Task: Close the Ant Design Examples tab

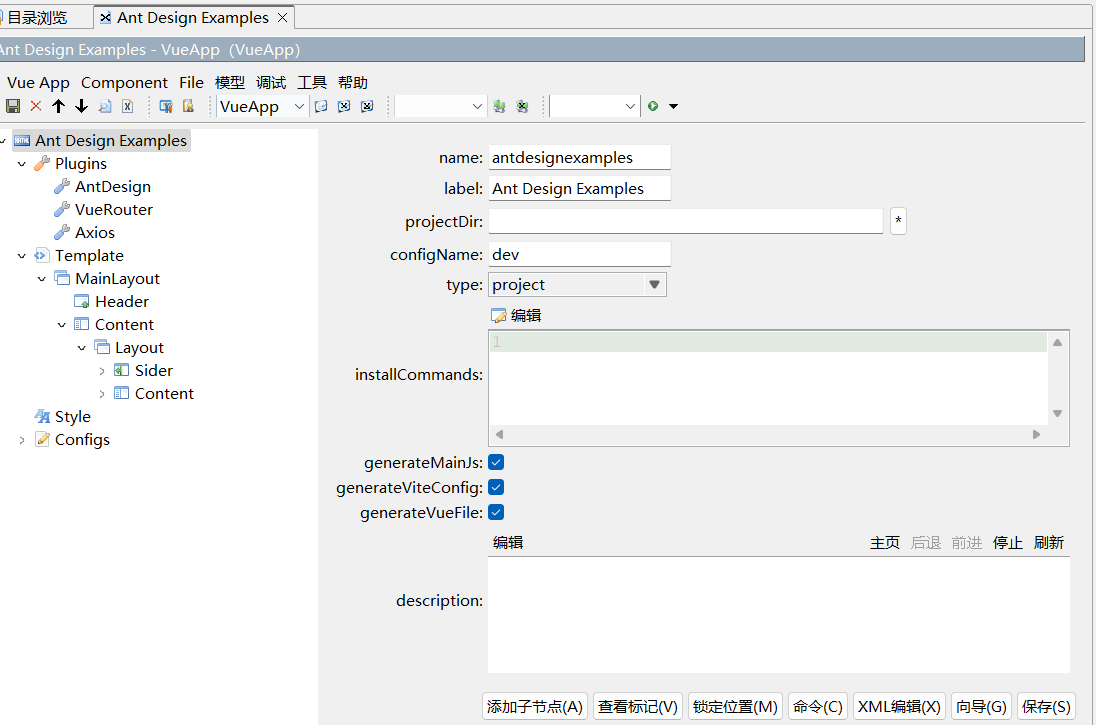Action: click(282, 17)
